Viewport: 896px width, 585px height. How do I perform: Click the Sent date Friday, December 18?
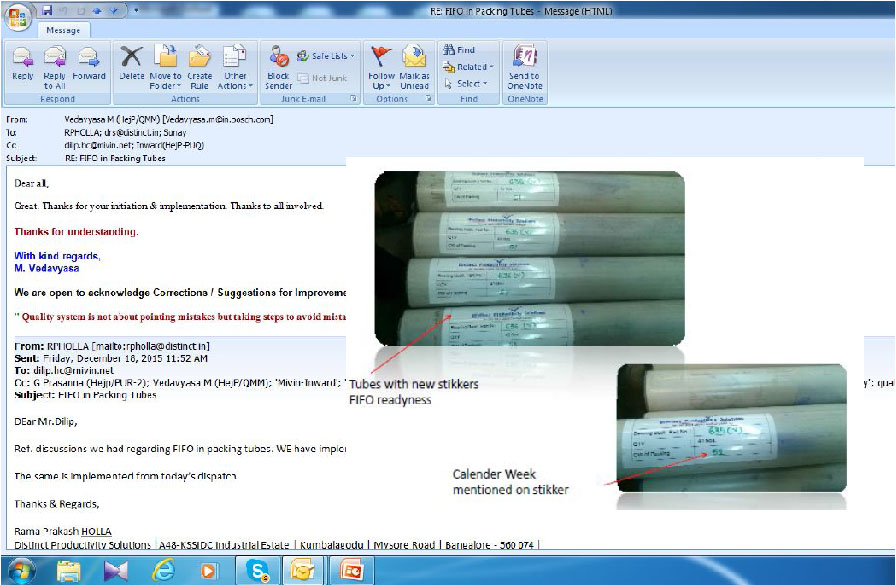[125, 359]
